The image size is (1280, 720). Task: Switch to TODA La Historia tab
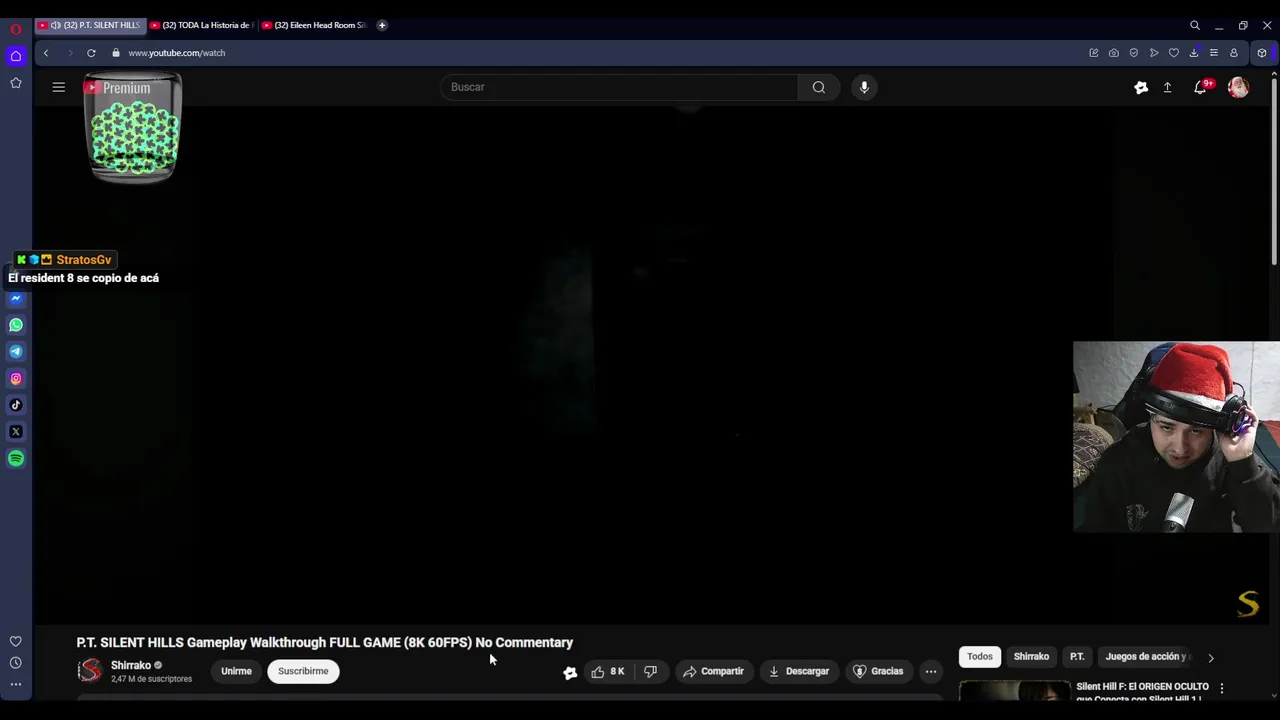[203, 25]
